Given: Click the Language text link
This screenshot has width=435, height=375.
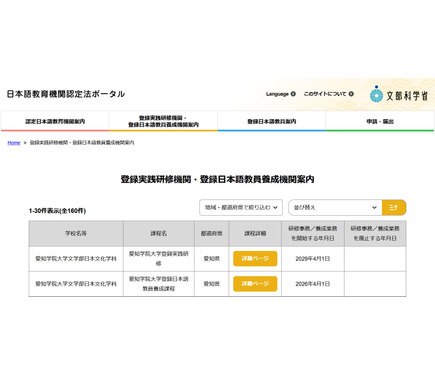Looking at the screenshot, I should 277,94.
